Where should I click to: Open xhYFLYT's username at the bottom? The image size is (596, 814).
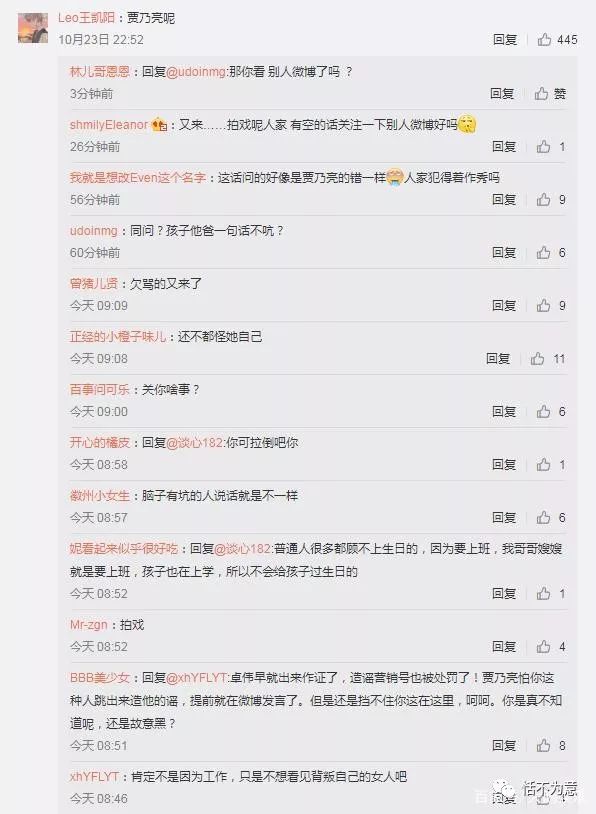click(x=94, y=776)
